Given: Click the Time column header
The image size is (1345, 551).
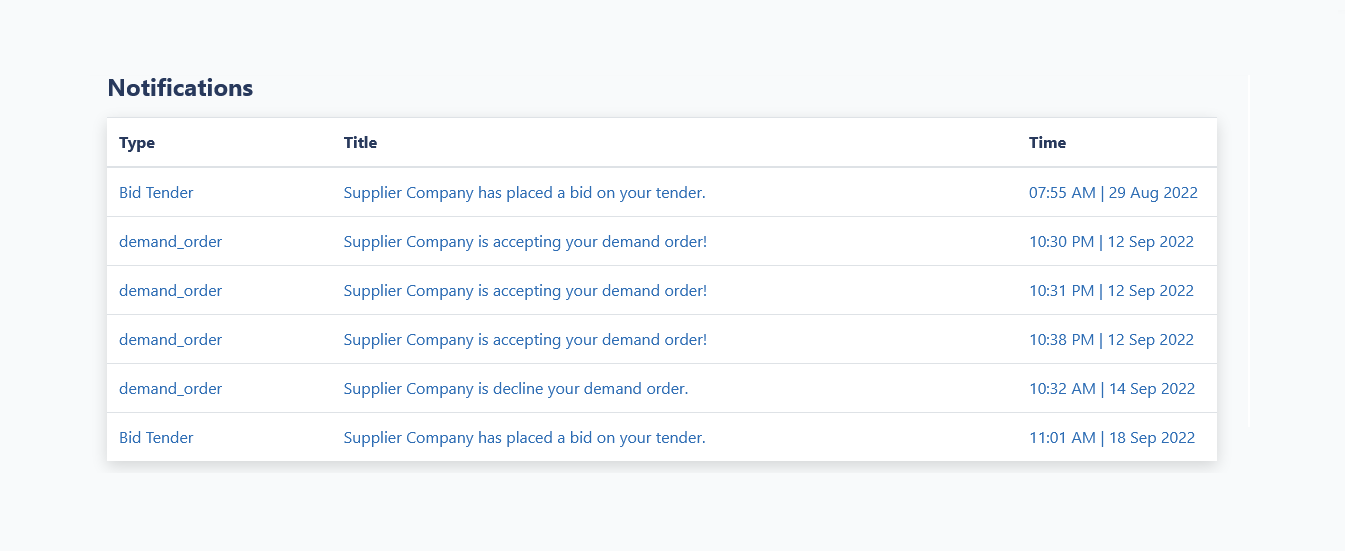Looking at the screenshot, I should [x=1047, y=142].
